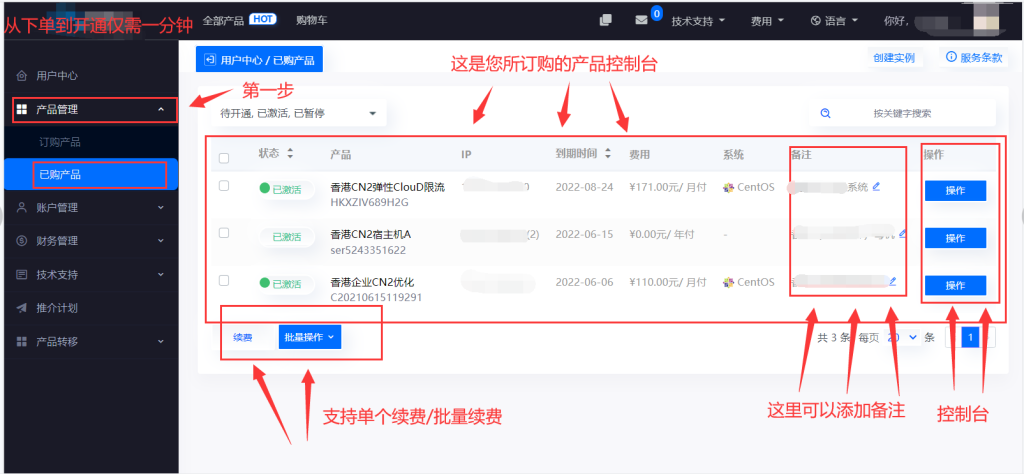Open the mail messages envelope icon
Viewport: 1024px width, 474px height.
[x=641, y=20]
